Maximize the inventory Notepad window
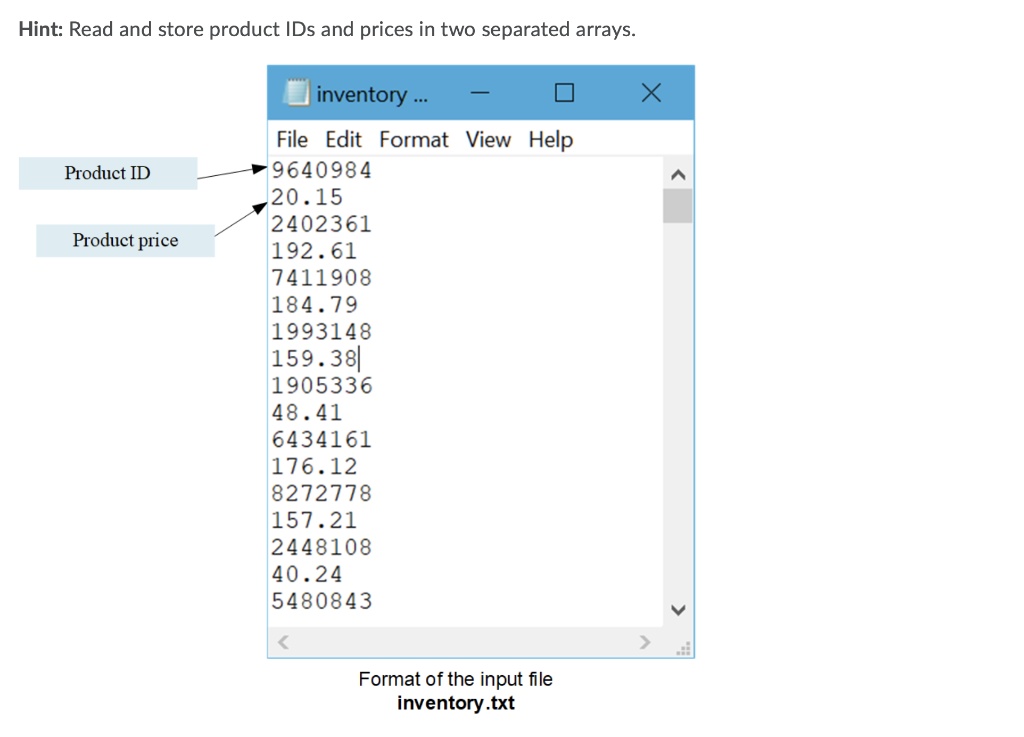Screen dimensions: 1024x737 563,92
